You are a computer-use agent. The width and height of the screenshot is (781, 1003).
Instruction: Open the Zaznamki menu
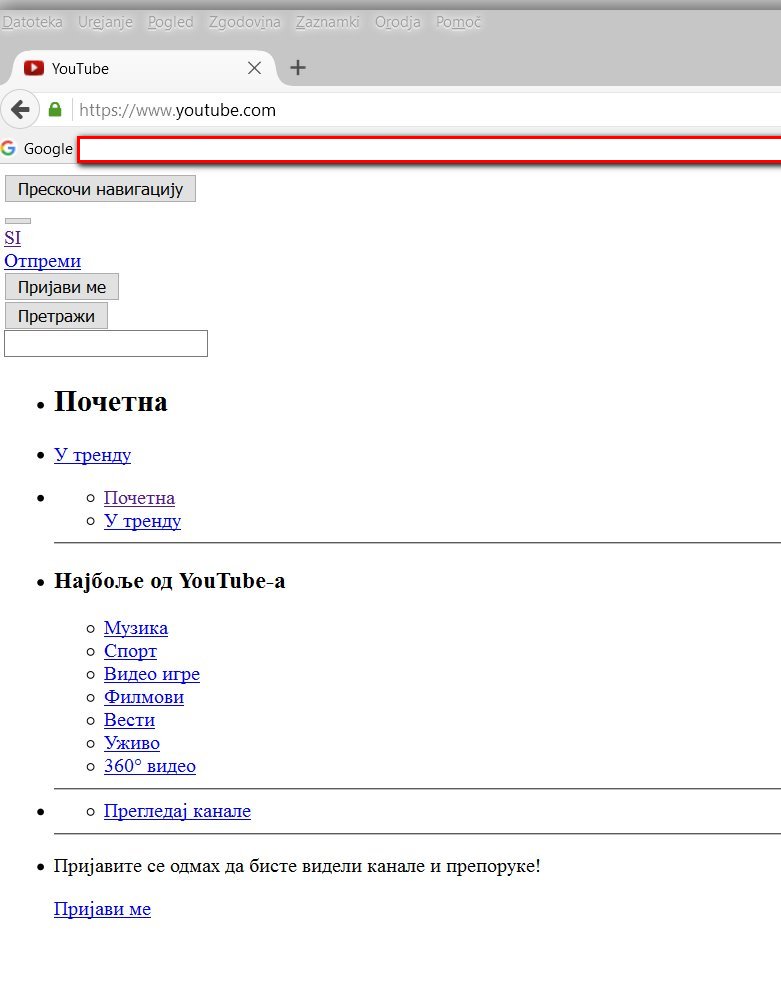pos(327,22)
